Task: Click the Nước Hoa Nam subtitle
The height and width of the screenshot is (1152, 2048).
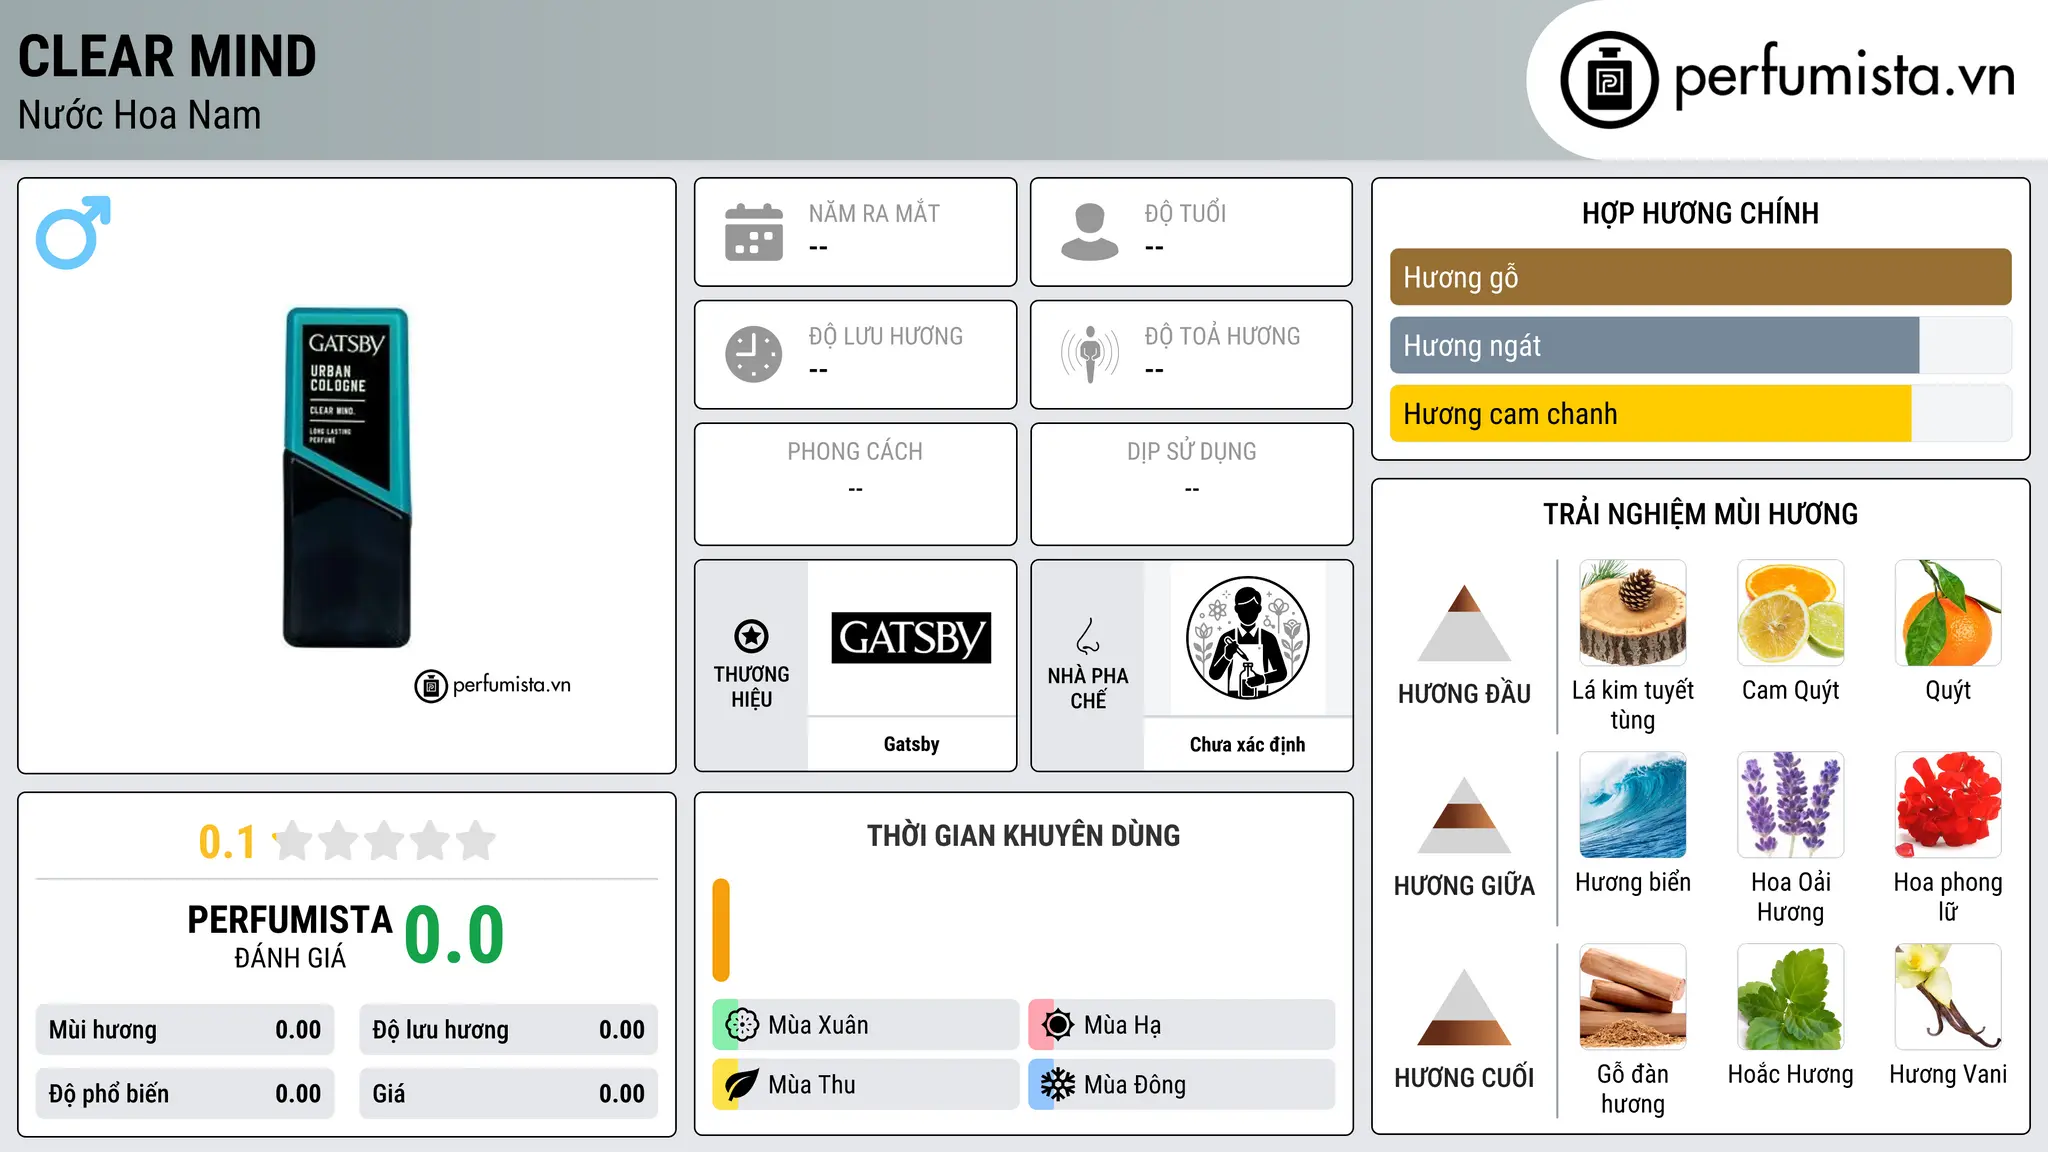Action: click(139, 115)
